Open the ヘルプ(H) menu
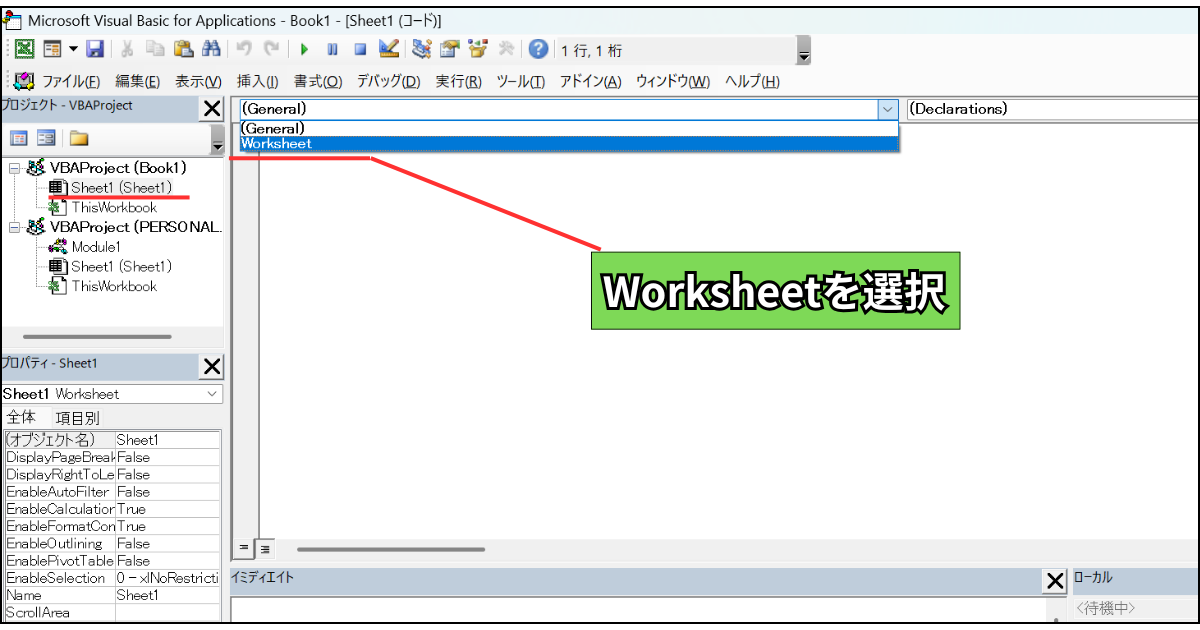 [x=752, y=82]
